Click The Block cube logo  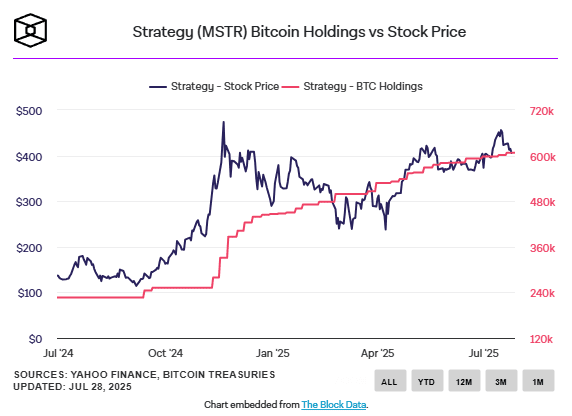[x=30, y=31]
